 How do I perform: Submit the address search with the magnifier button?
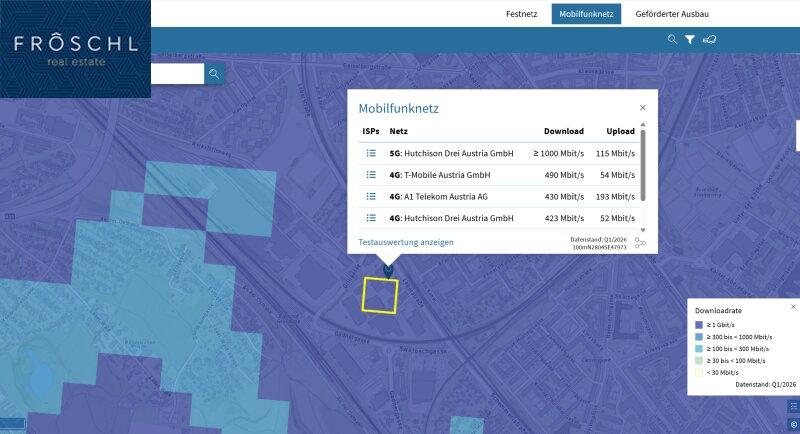214,74
